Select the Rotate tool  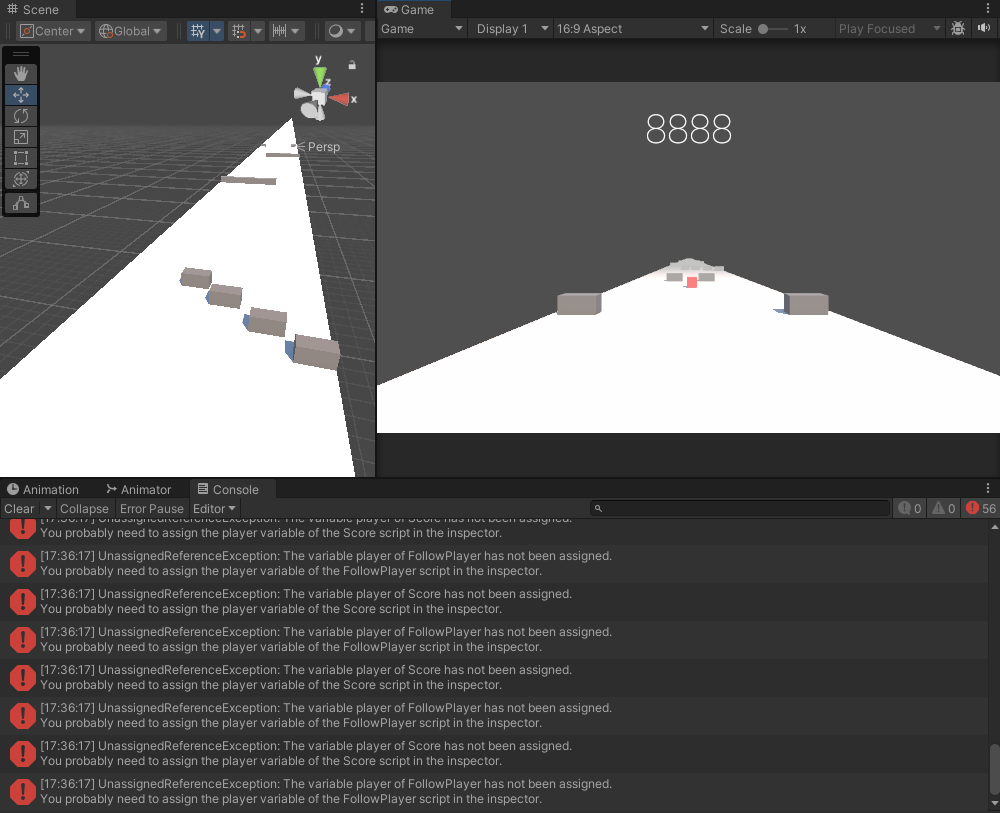[20, 116]
